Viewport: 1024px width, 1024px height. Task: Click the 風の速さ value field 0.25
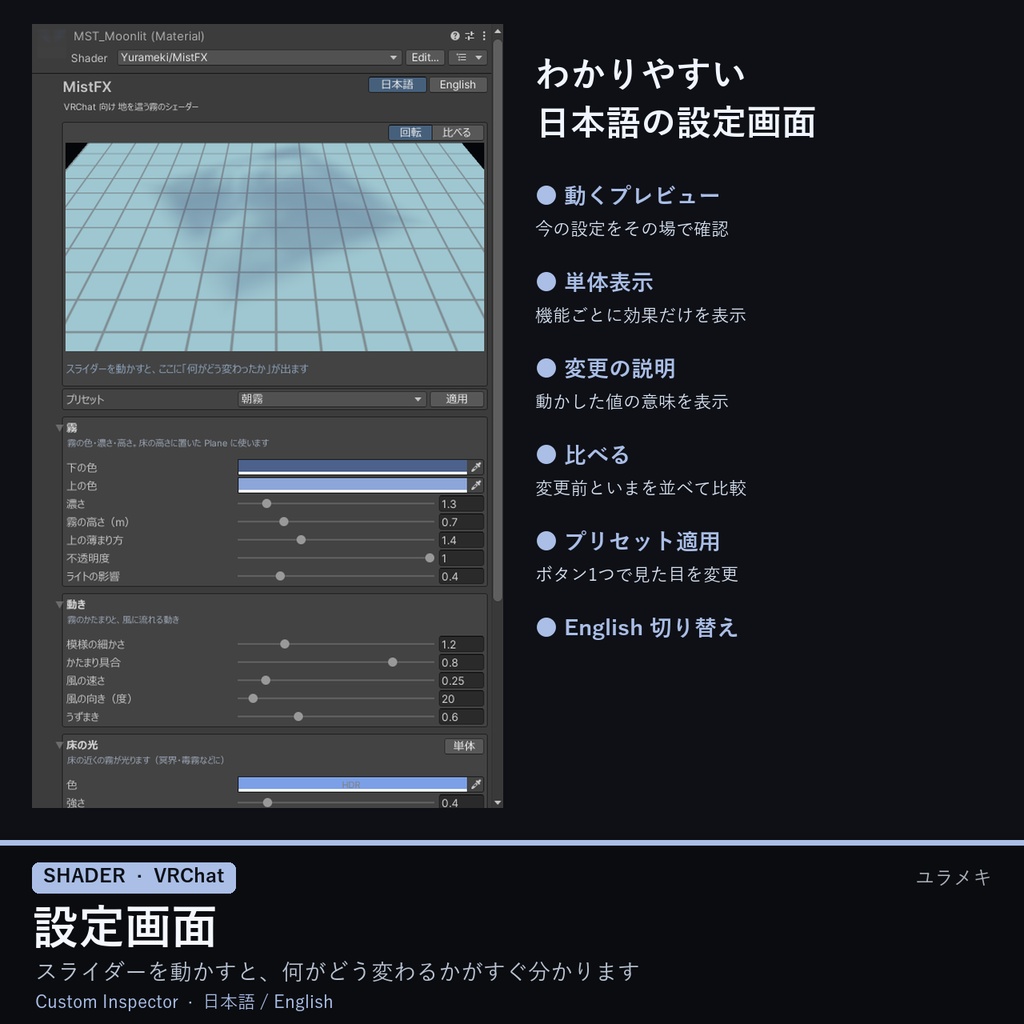(461, 680)
